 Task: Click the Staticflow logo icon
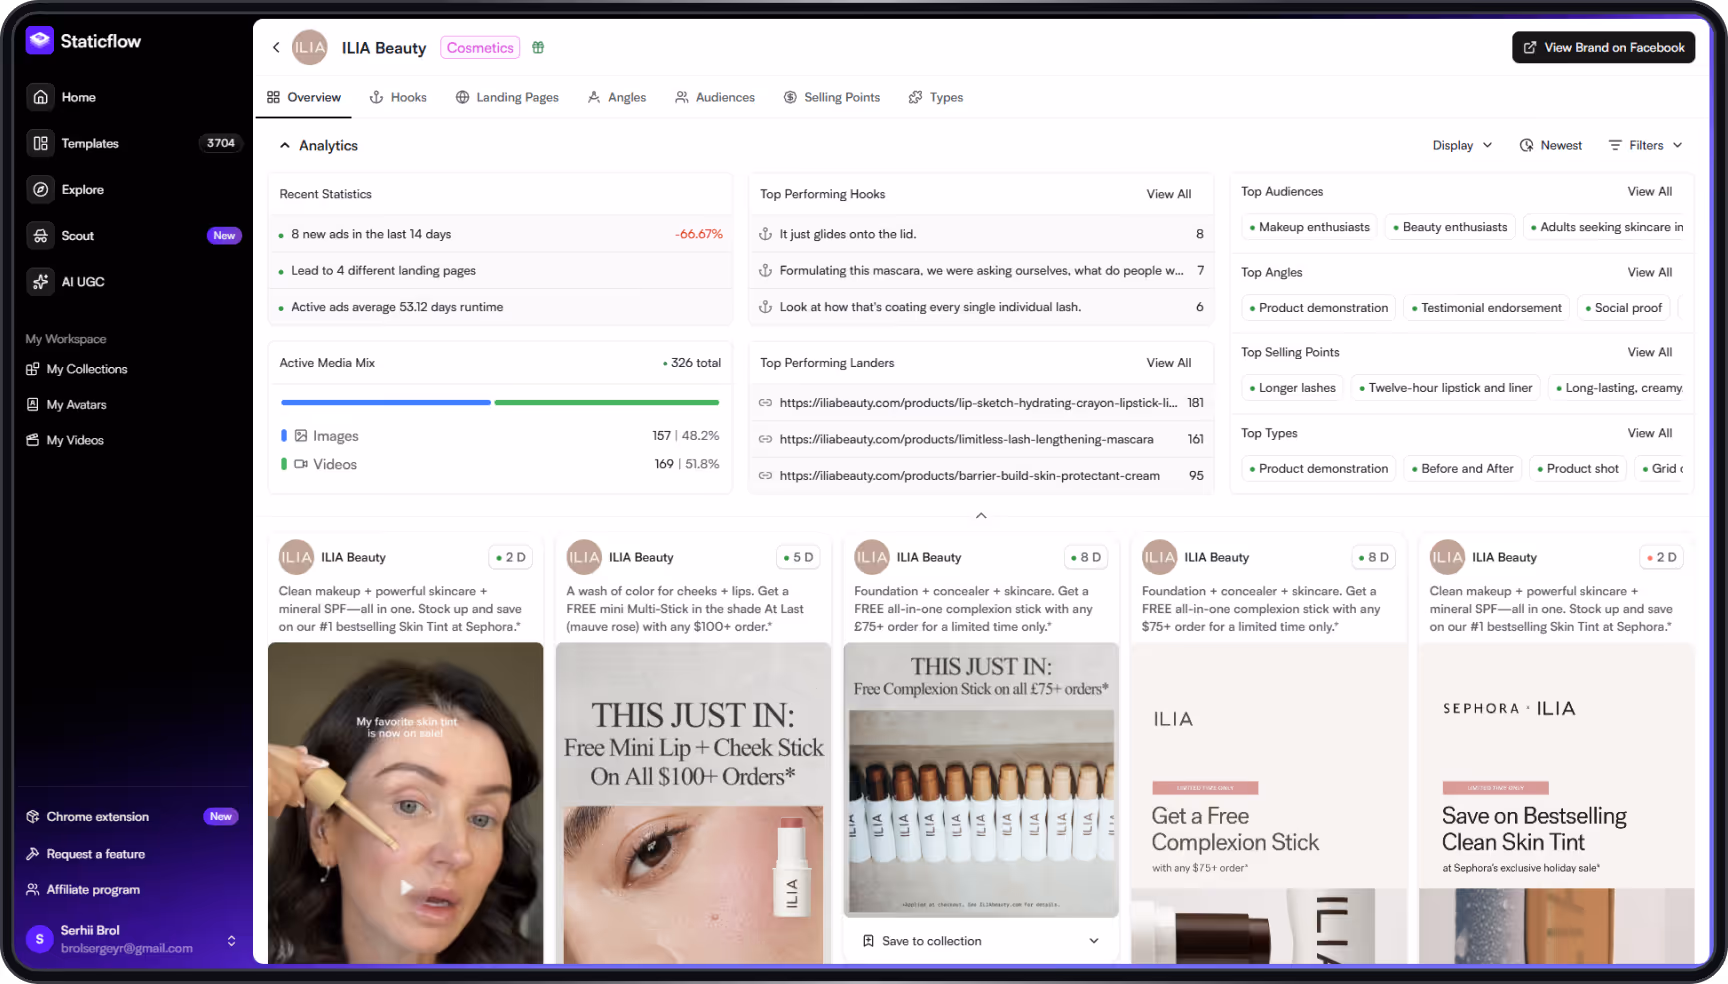pos(40,40)
